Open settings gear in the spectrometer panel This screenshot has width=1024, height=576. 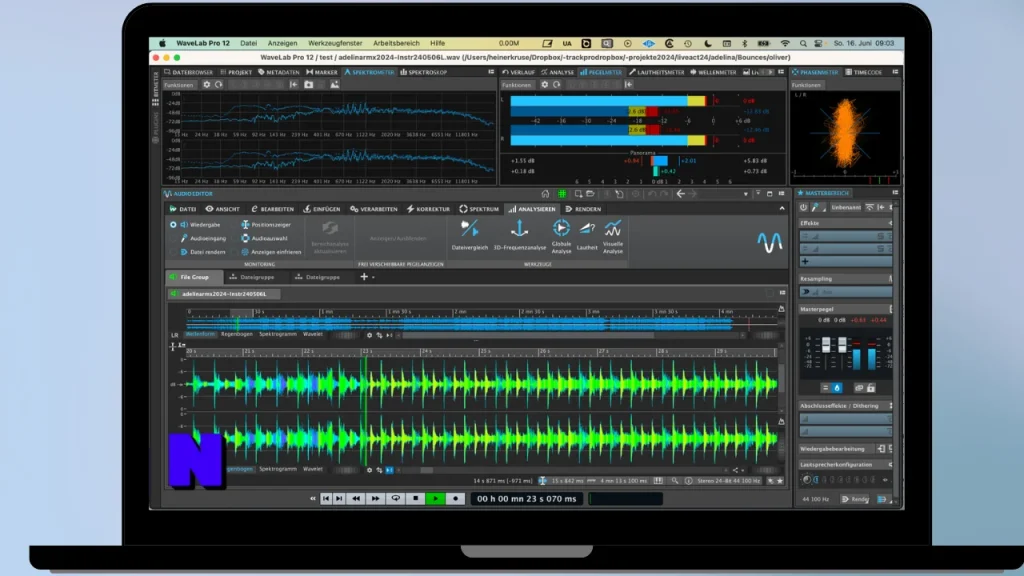point(207,85)
